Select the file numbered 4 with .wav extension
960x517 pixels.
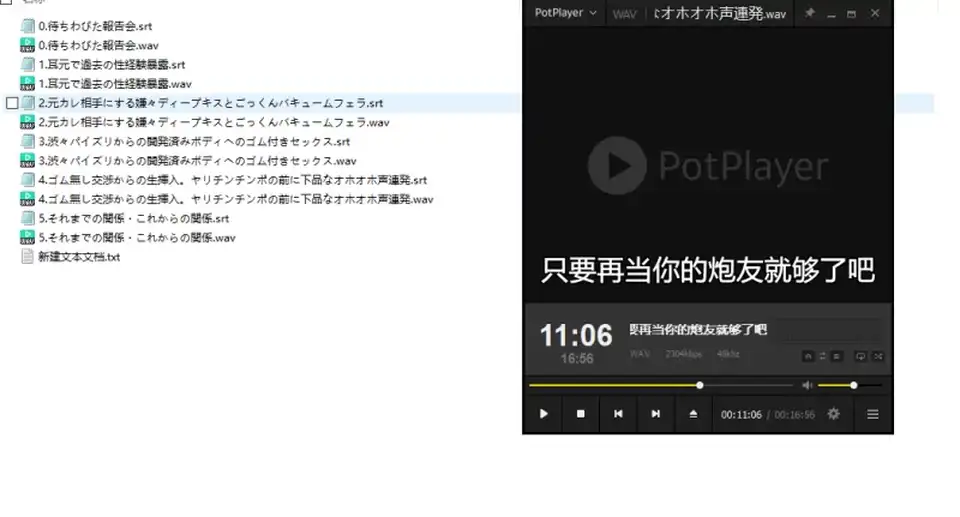tap(236, 199)
